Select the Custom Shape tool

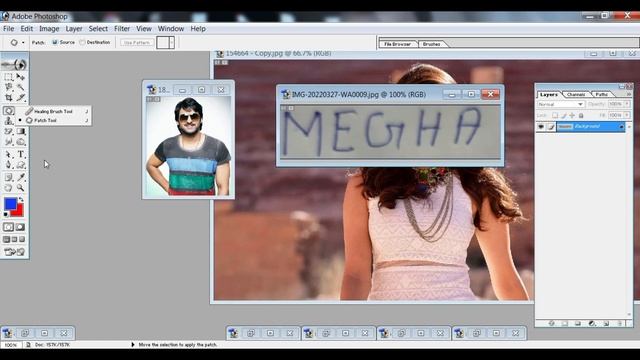(x=20, y=164)
